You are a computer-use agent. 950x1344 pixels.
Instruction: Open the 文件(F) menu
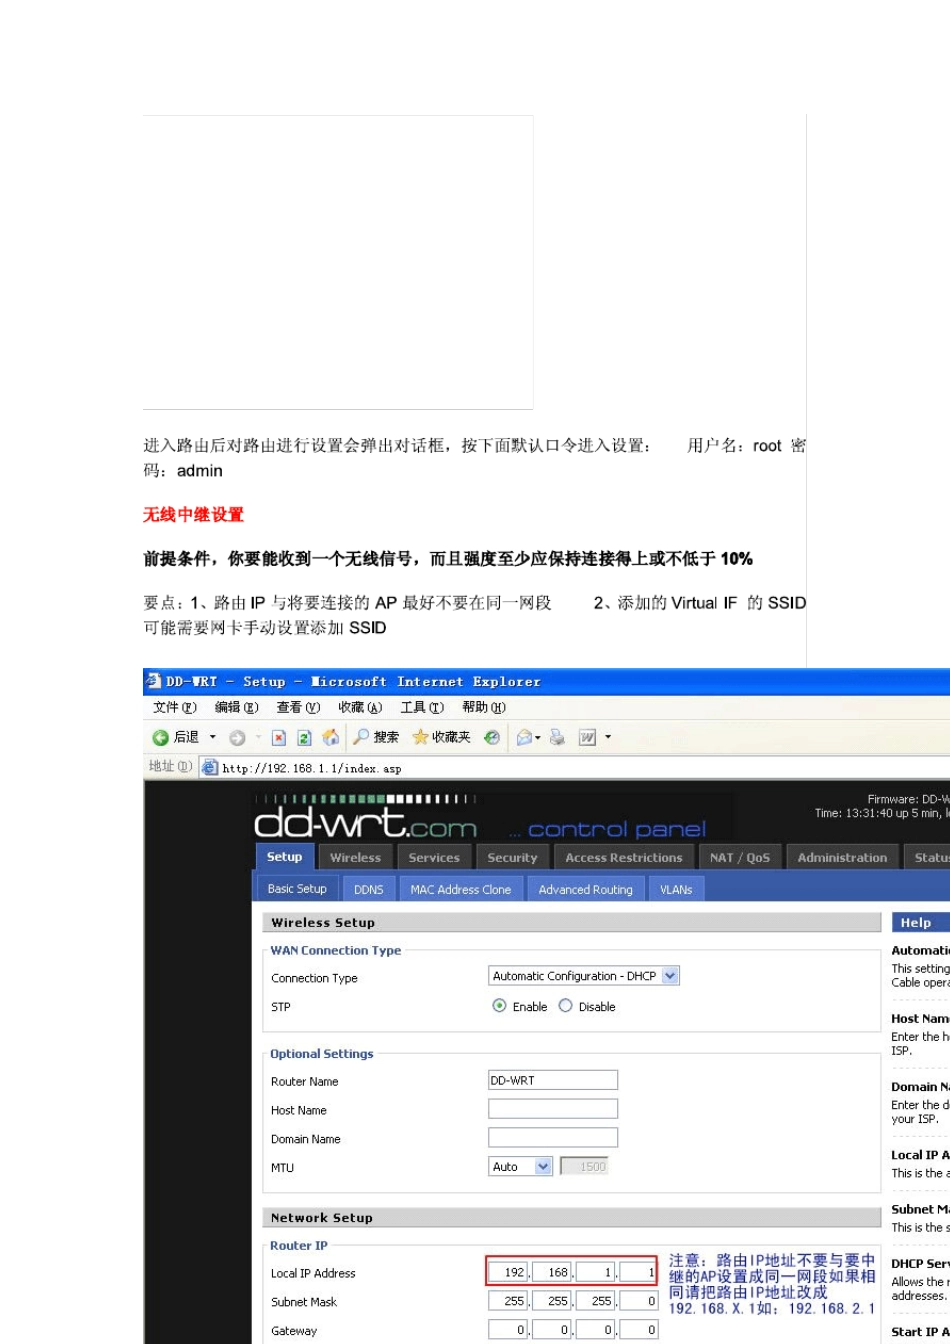click(176, 708)
